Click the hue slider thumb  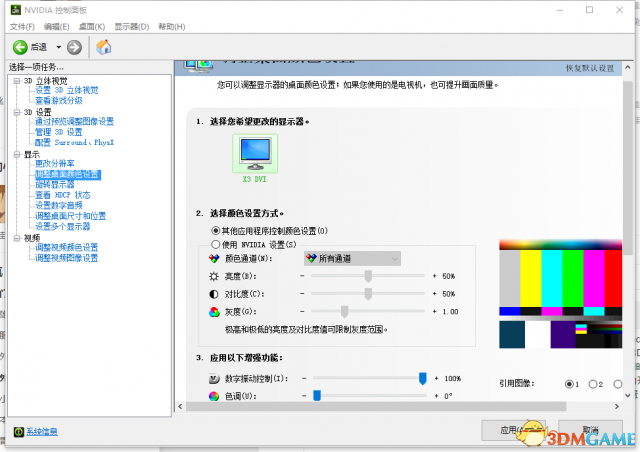click(x=317, y=396)
